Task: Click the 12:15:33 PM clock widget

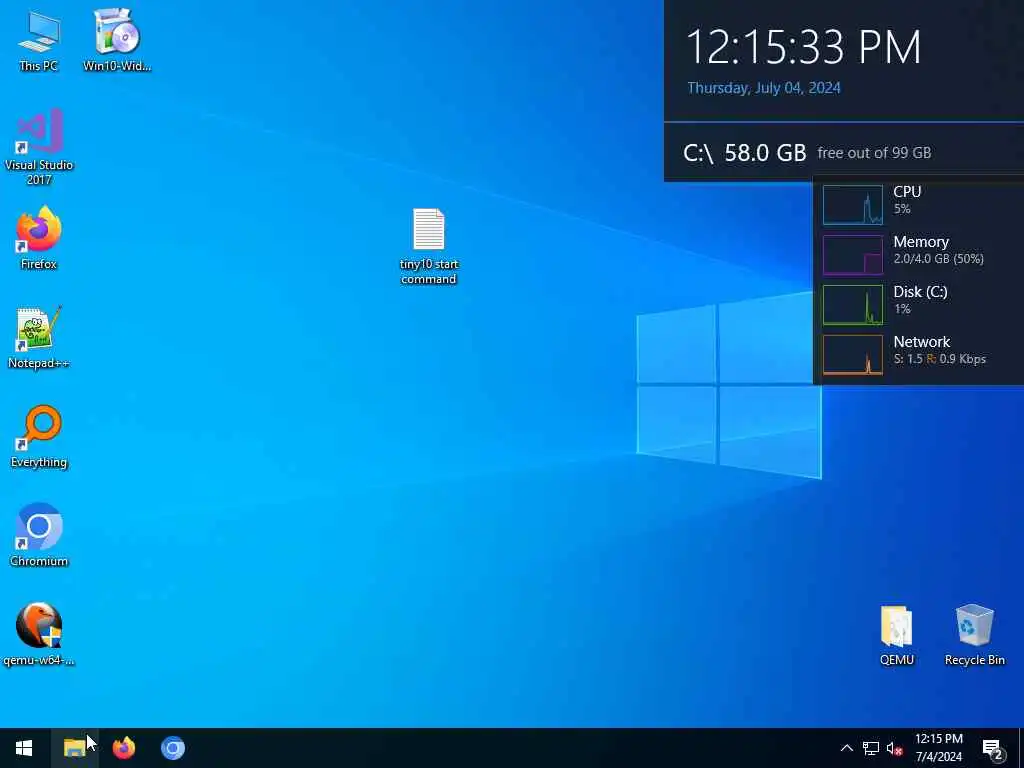Action: (803, 47)
